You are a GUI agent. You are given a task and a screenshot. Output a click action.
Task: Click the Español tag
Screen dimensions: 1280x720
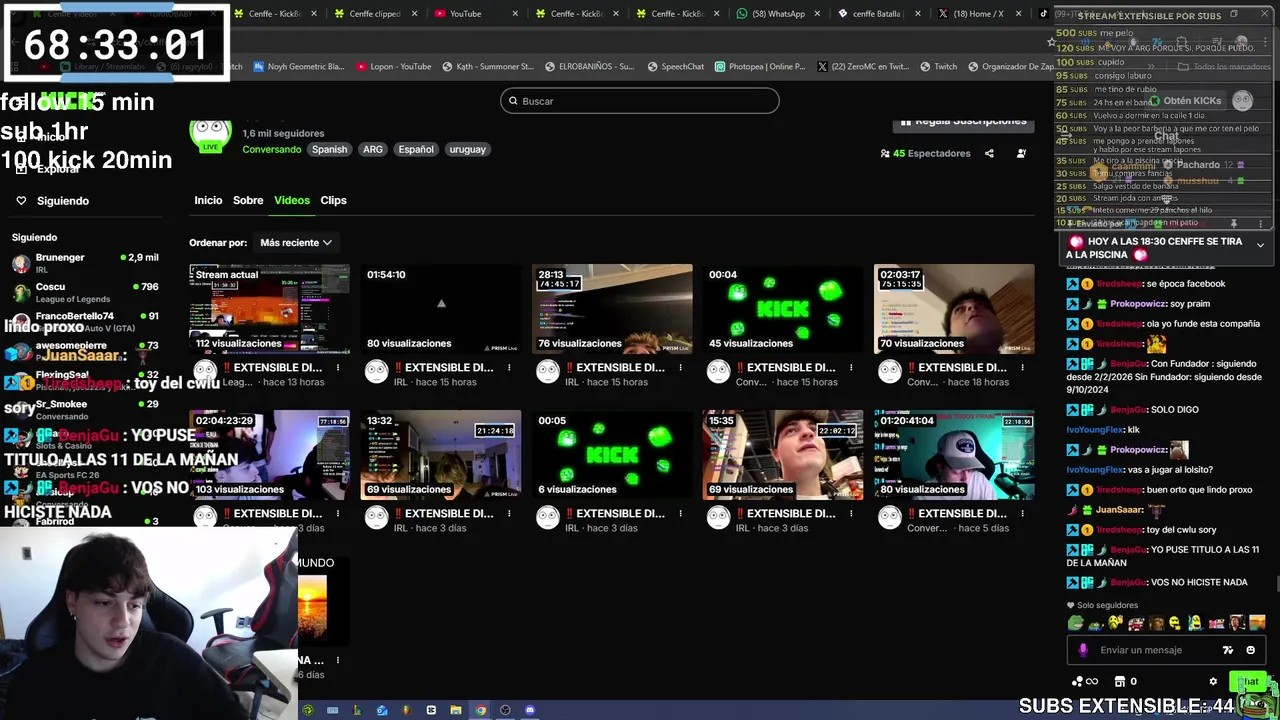pyautogui.click(x=416, y=150)
